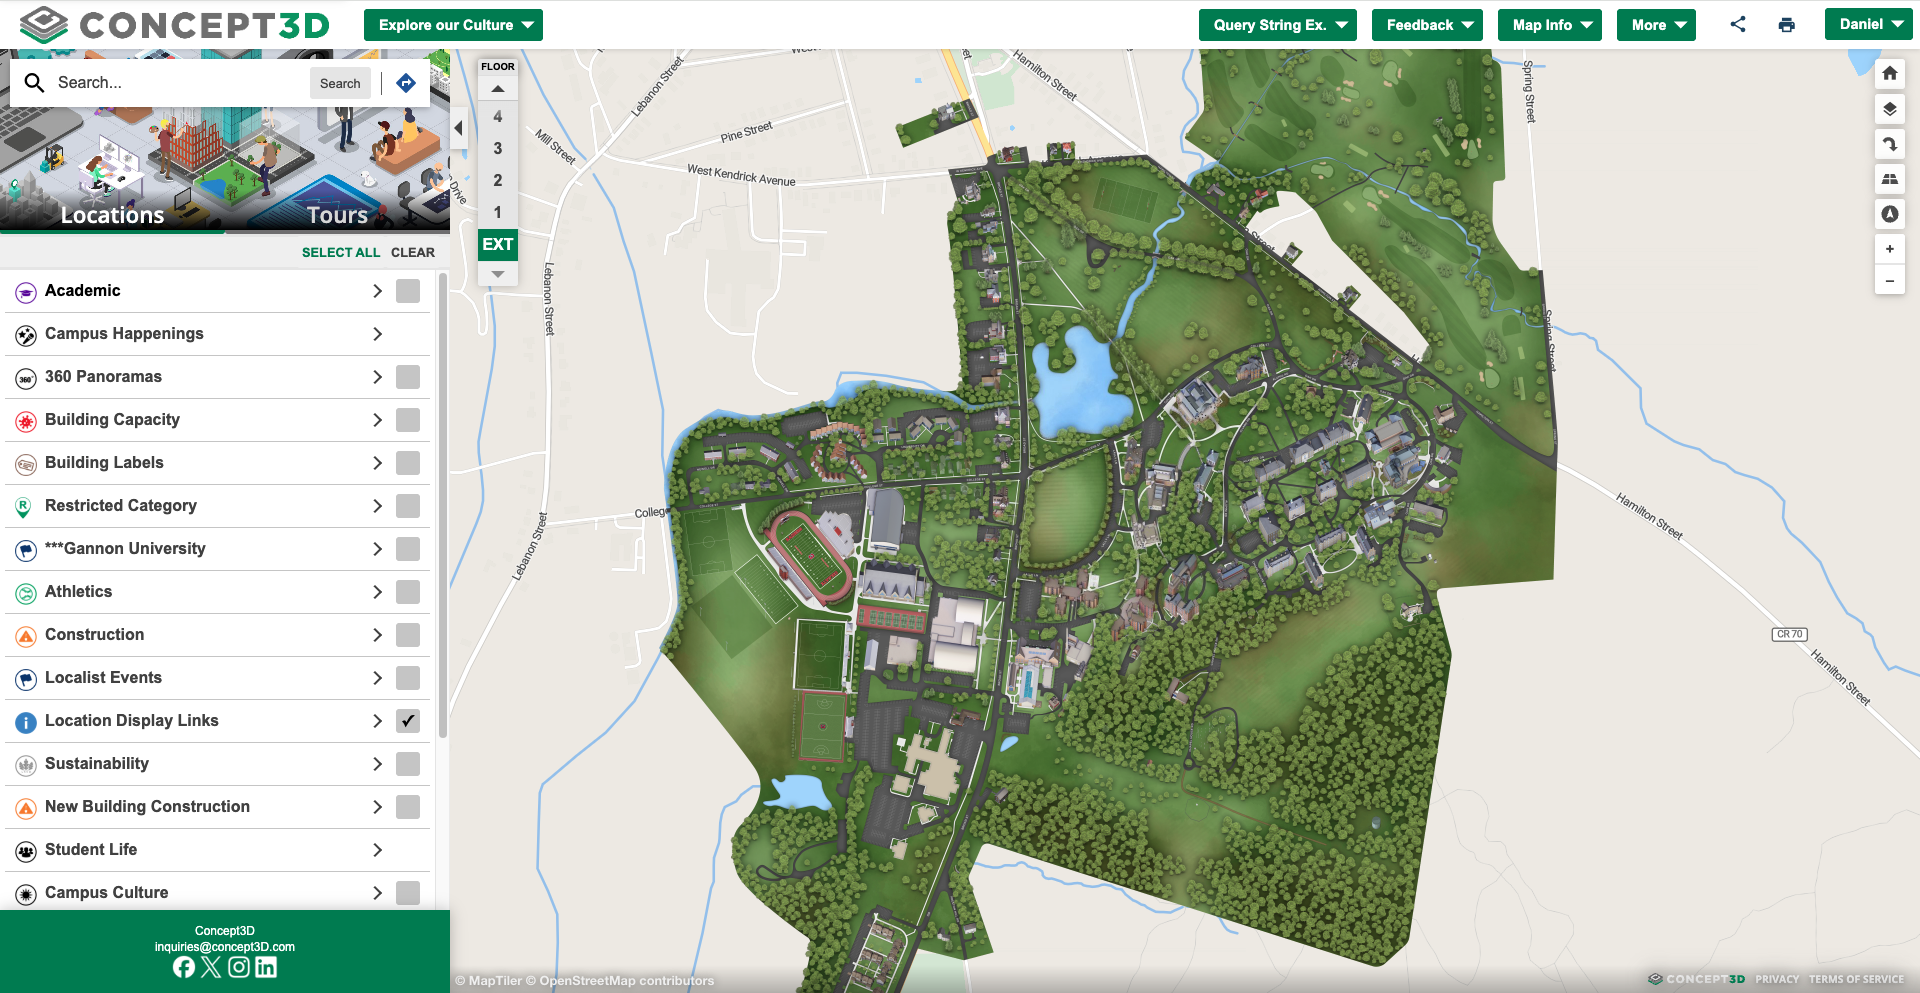The image size is (1920, 993).
Task: Click the rotate map arrow icon
Action: [1889, 144]
